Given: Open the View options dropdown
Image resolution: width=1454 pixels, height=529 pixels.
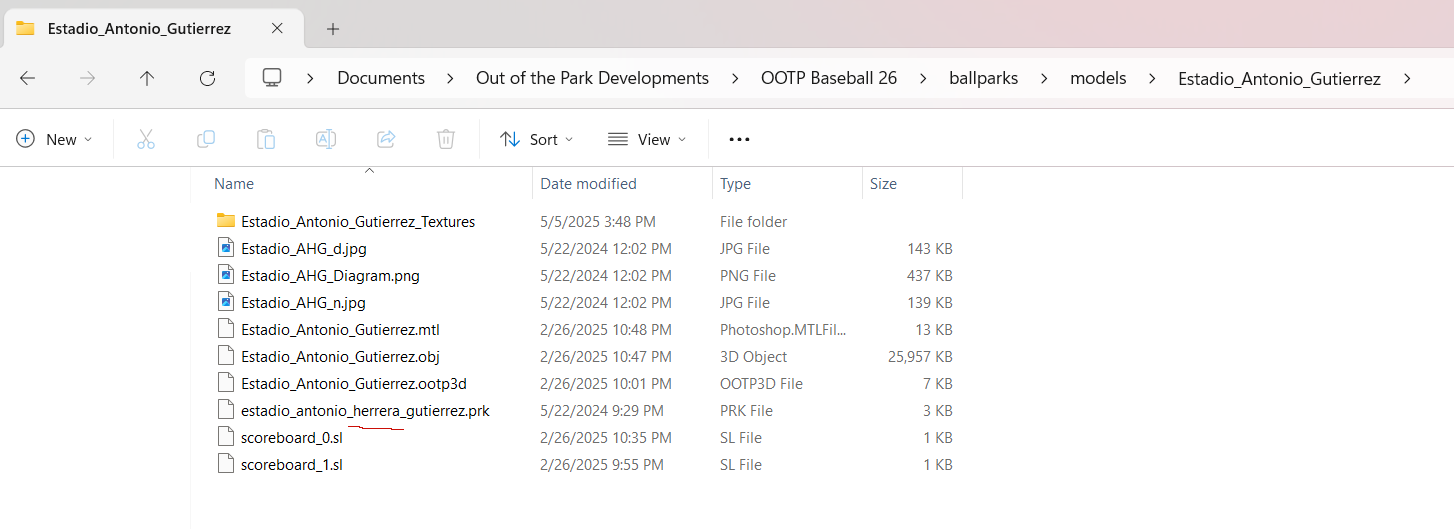Looking at the screenshot, I should (647, 139).
